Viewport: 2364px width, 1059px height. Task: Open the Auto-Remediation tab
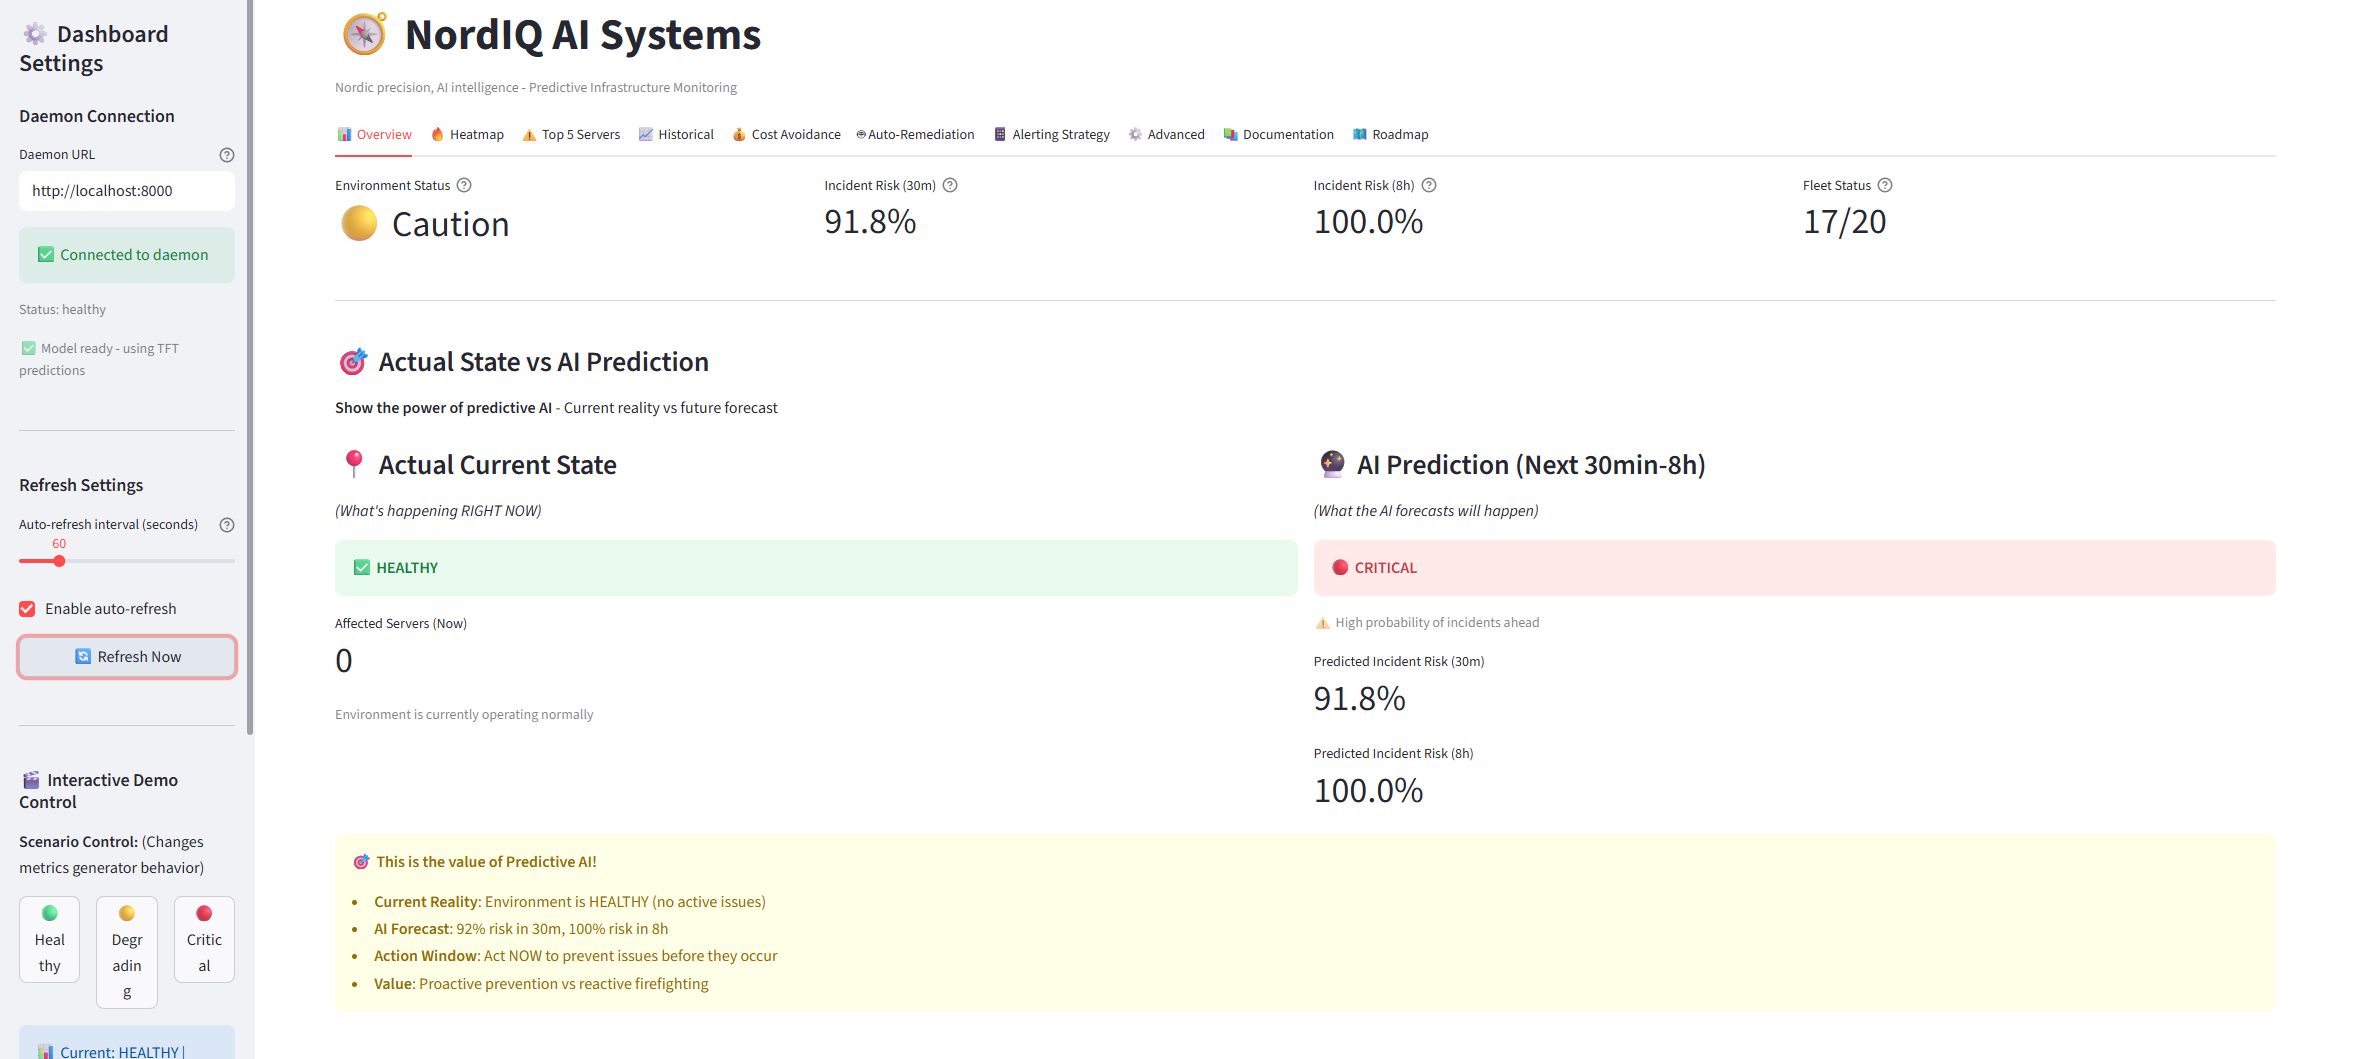[915, 135]
